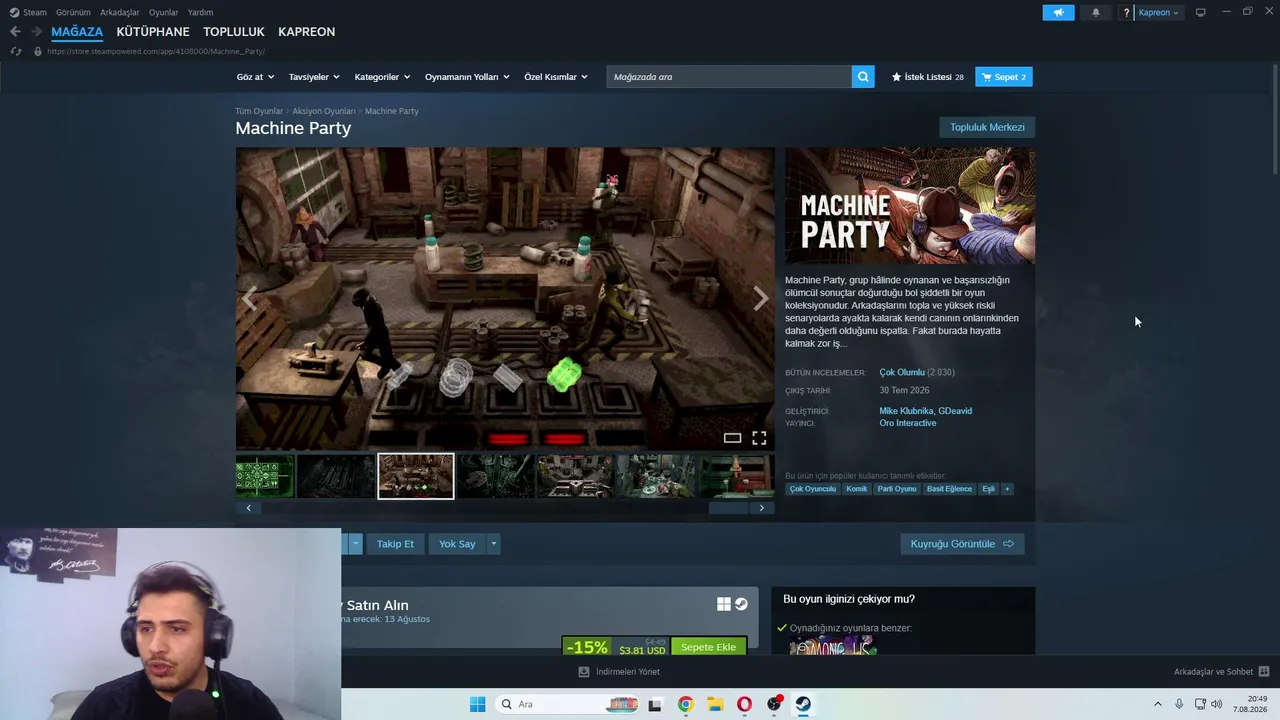Click the taskbar volume icon
This screenshot has width=1280, height=720.
(1216, 704)
